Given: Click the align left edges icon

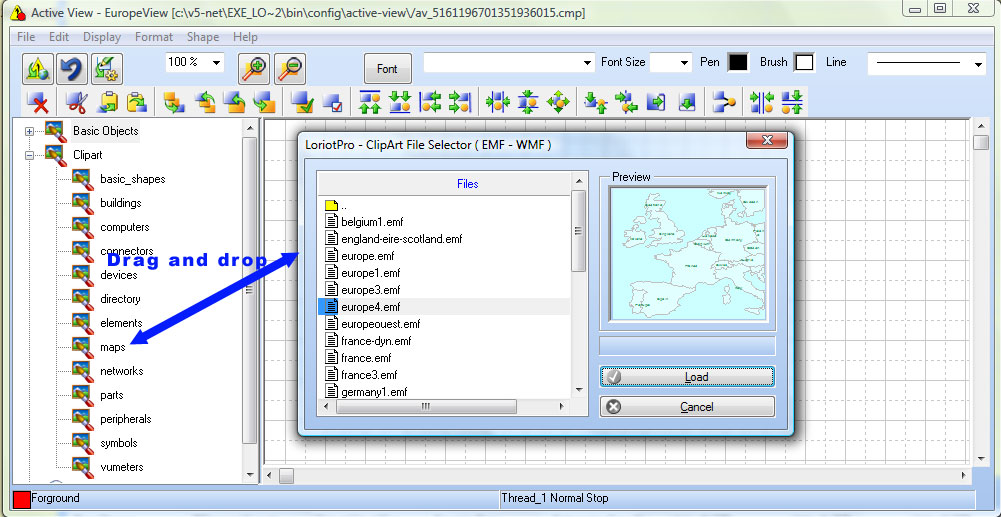Looking at the screenshot, I should click(x=430, y=102).
